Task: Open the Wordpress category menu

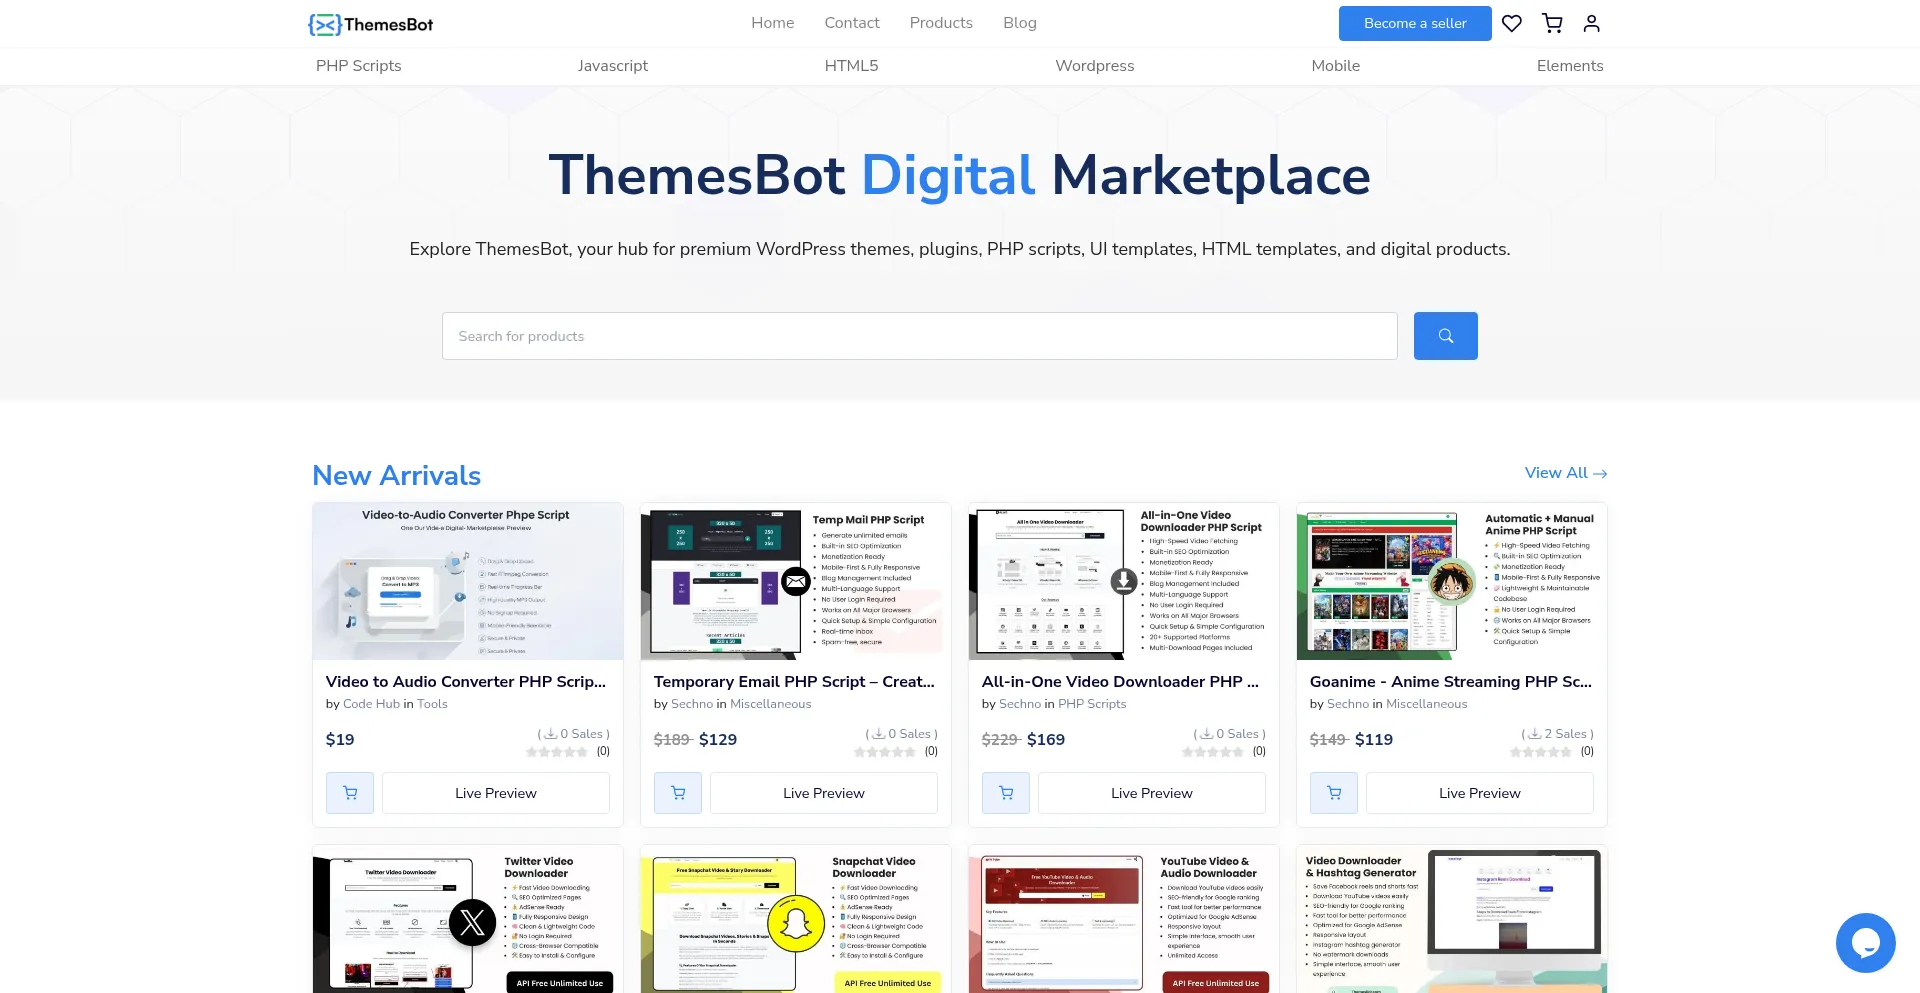Action: pos(1094,66)
